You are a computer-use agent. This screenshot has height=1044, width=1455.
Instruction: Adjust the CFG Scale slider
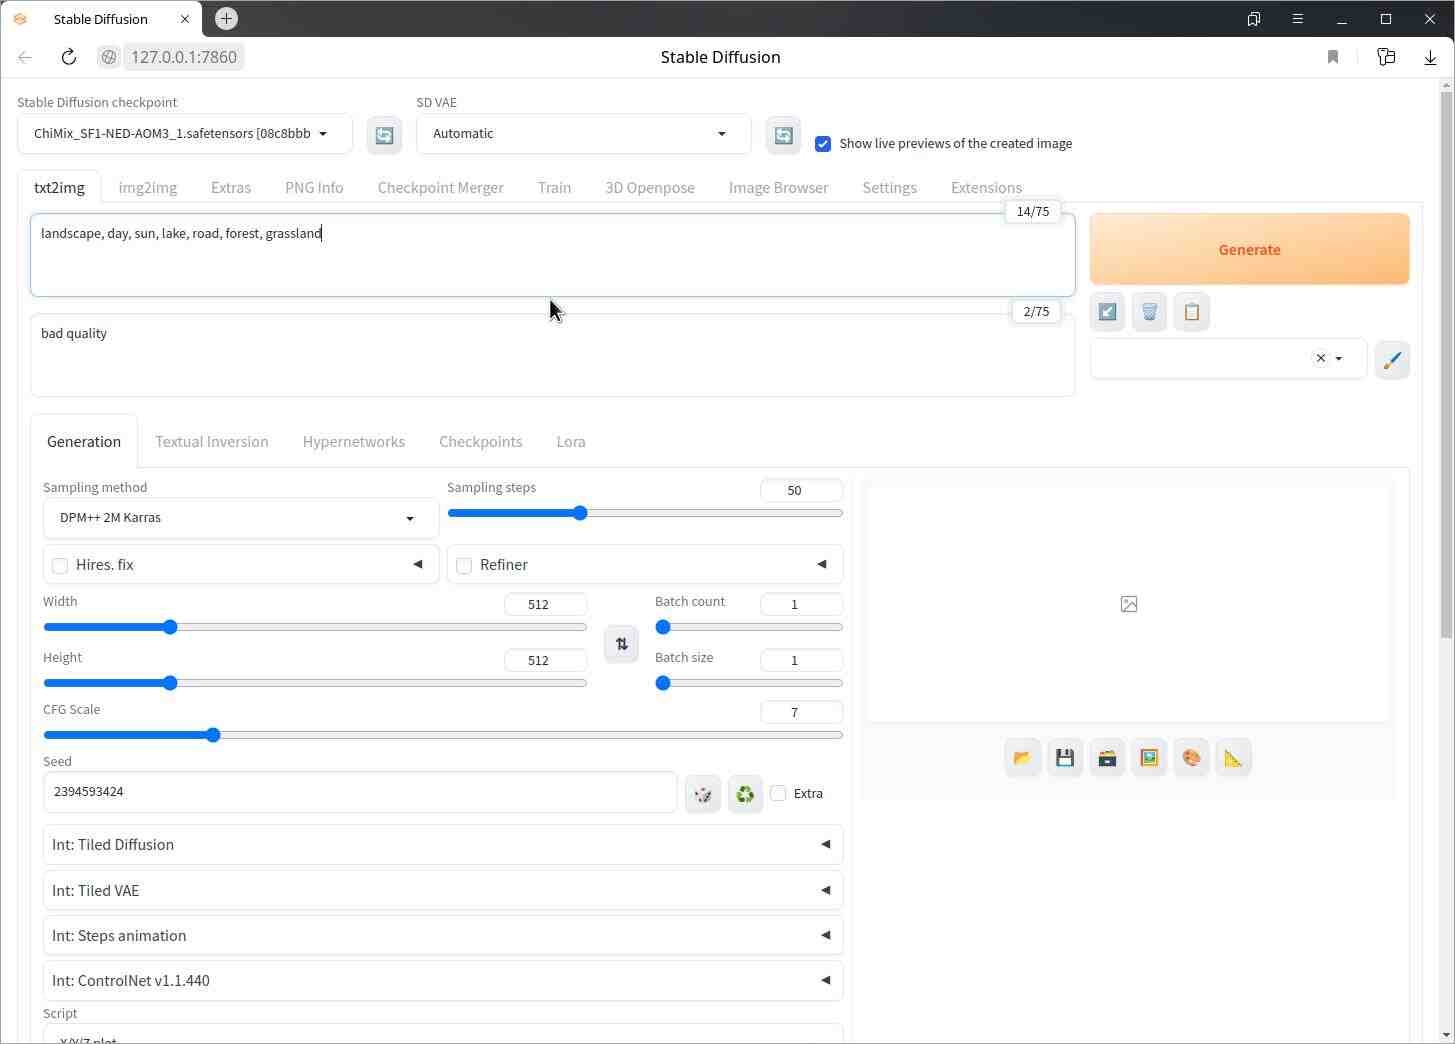443,735
